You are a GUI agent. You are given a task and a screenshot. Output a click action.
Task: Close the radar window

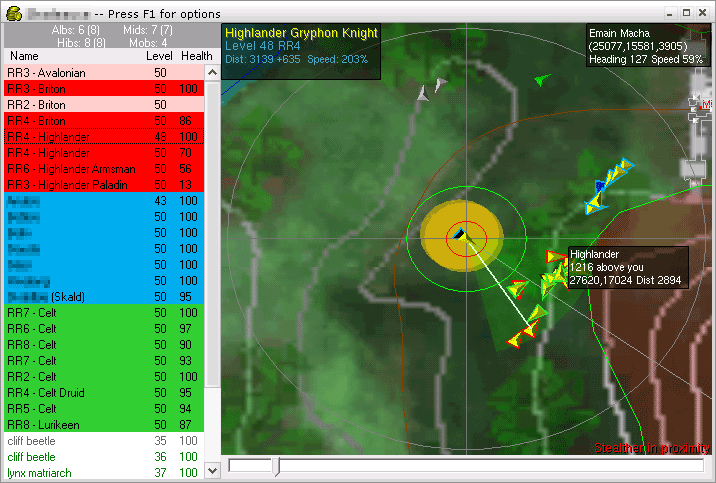703,13
